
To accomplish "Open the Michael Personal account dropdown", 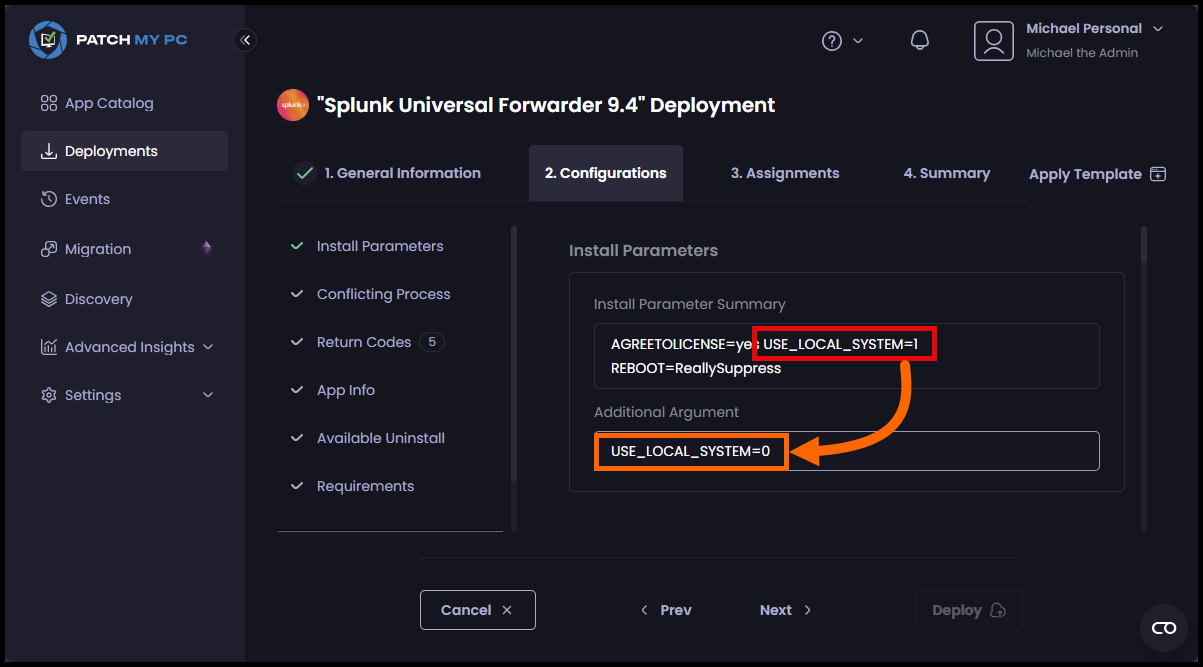I will (1095, 28).
